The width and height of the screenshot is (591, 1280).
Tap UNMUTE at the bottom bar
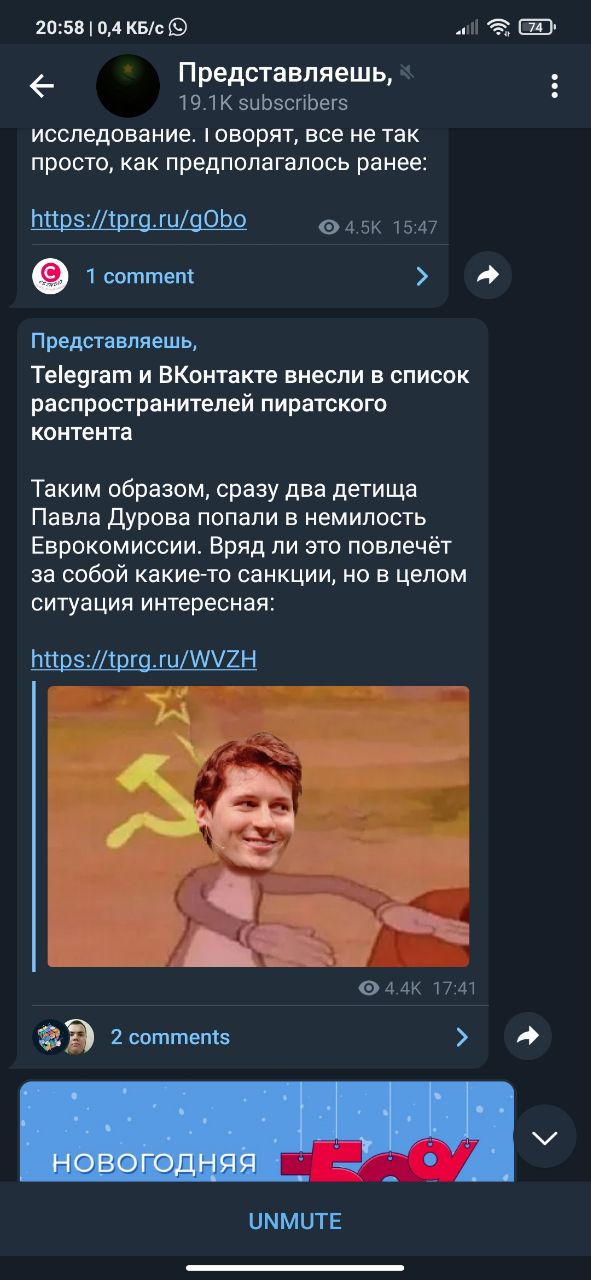[295, 1221]
